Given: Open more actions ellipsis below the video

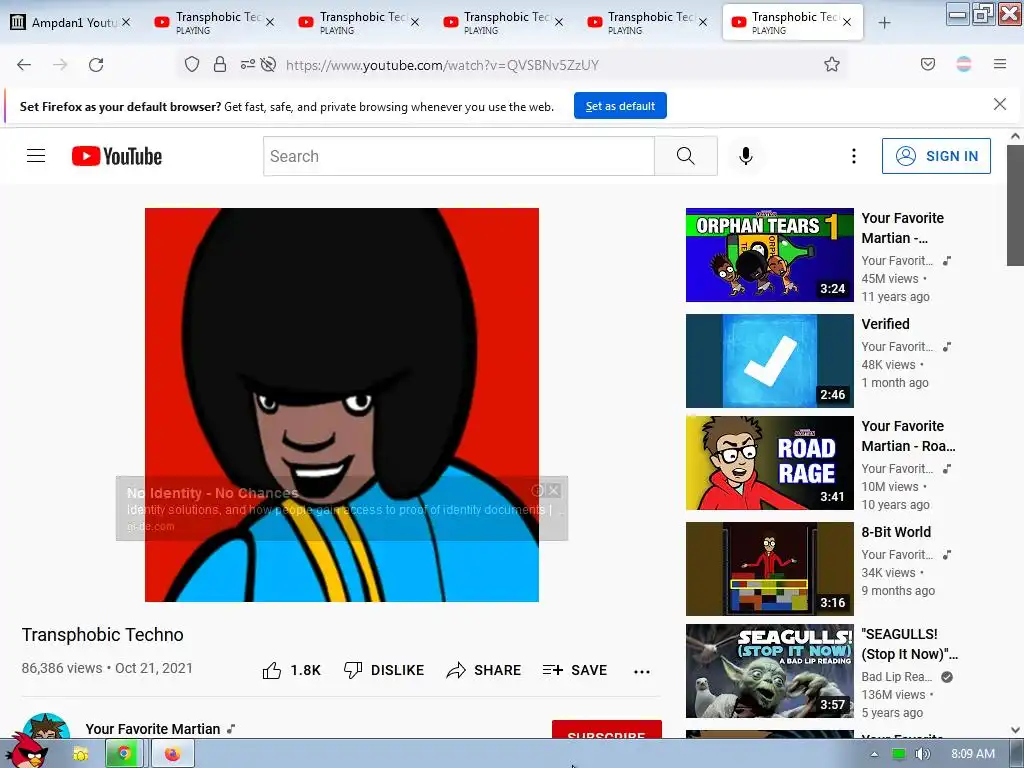Looking at the screenshot, I should point(642,671).
